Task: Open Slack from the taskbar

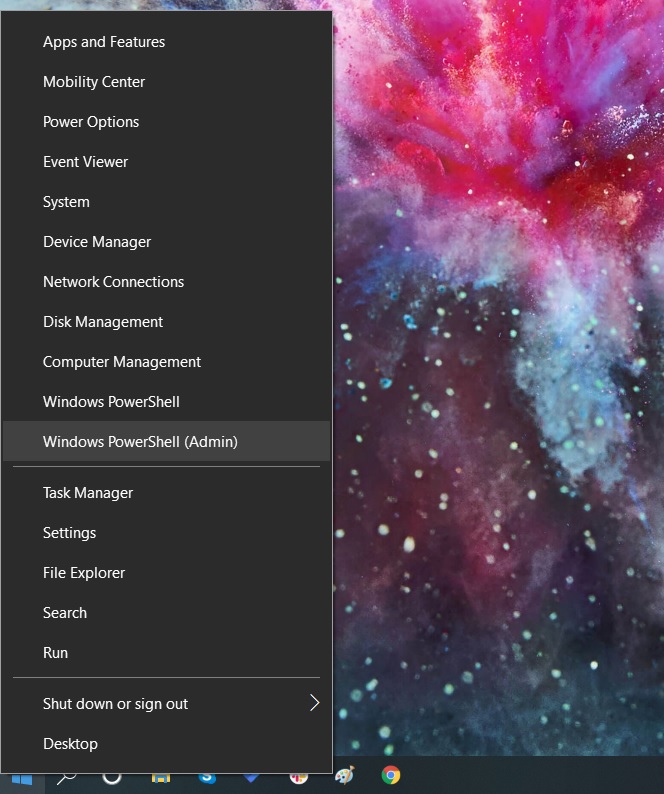Action: (x=299, y=781)
